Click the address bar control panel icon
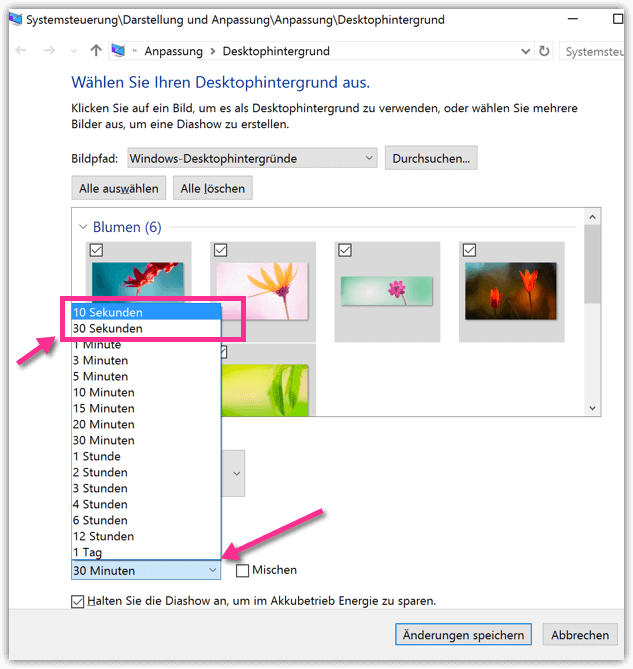Screen dimensions: 633x669 [119, 51]
